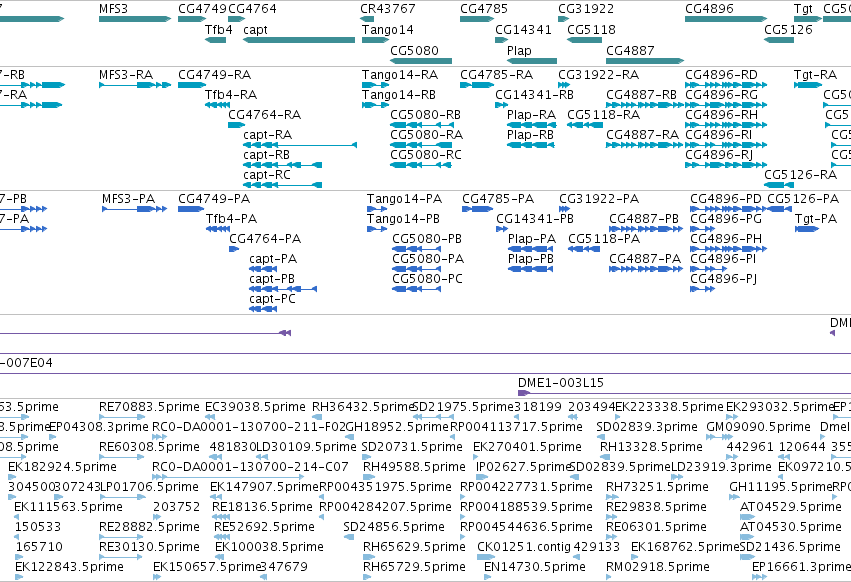
Task: Select the CG4785 gene arrow
Action: (477, 19)
